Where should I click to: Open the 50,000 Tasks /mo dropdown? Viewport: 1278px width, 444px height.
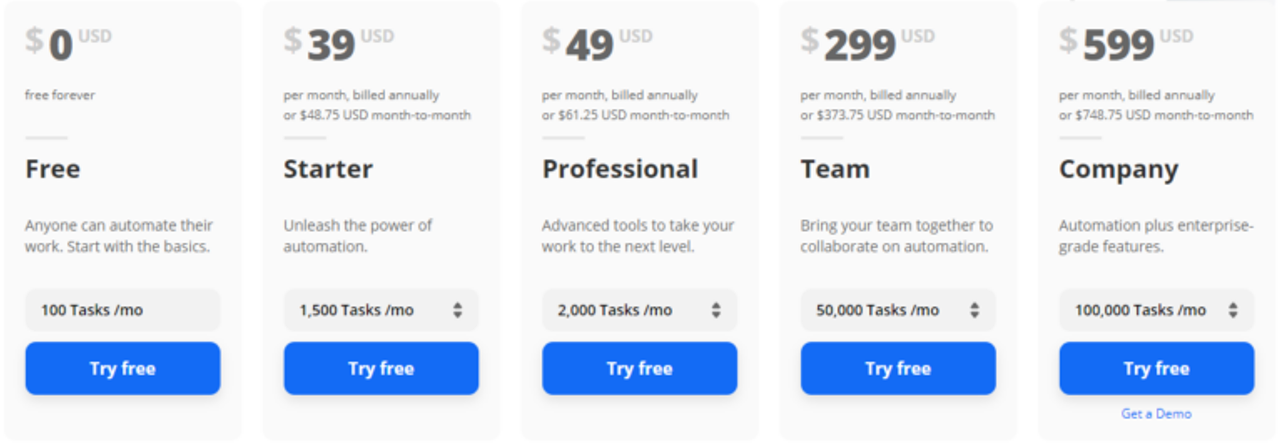point(898,310)
